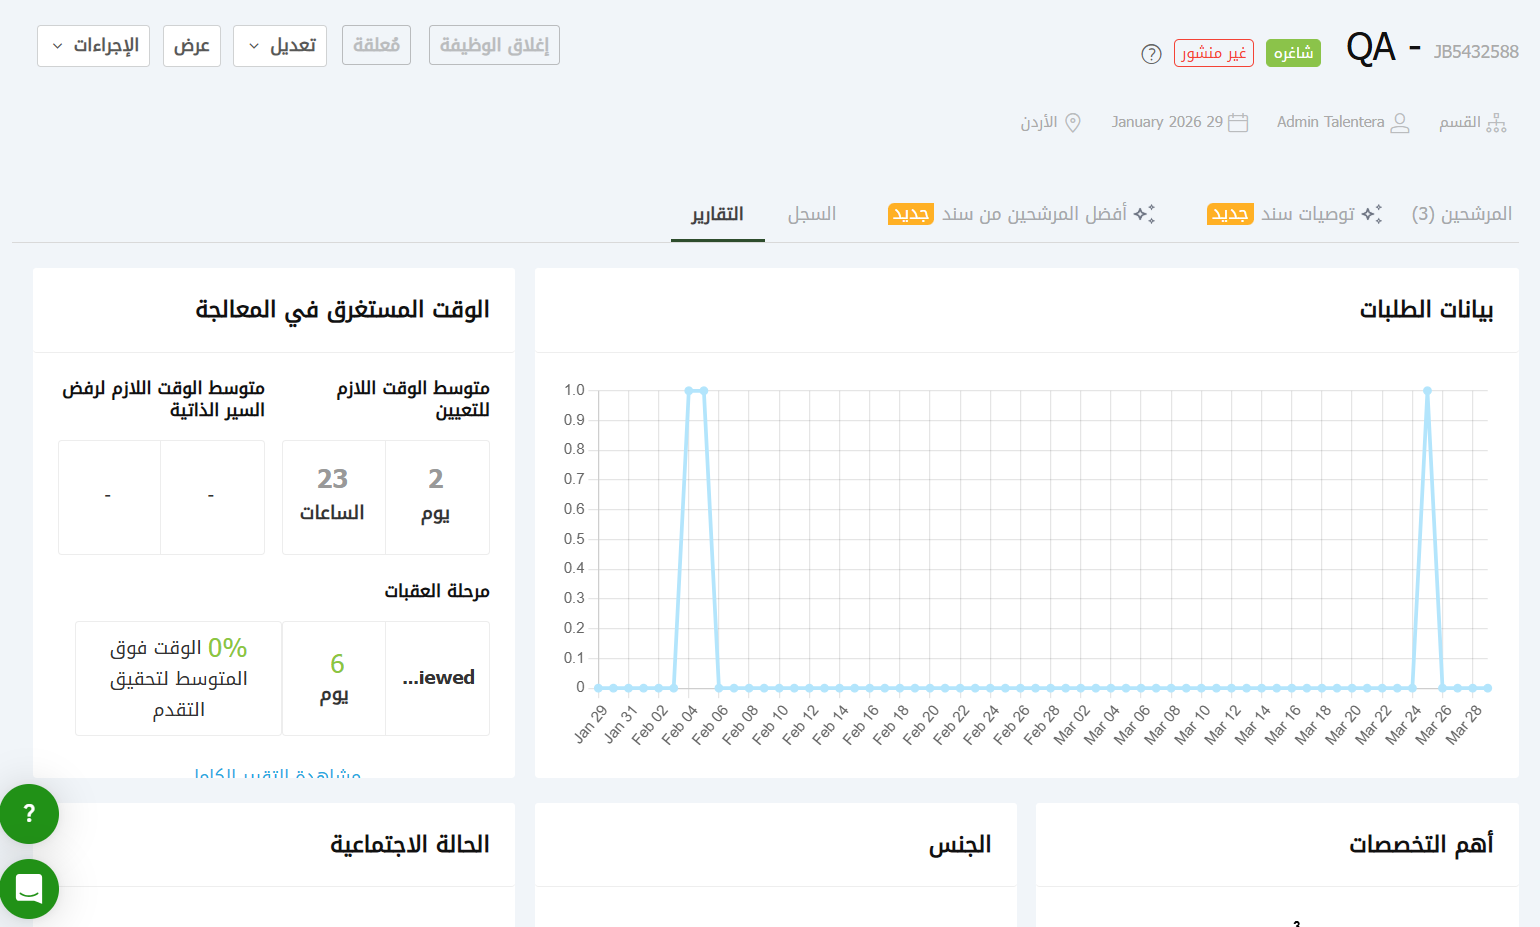Expand the الإجراءات actions dropdown
The width and height of the screenshot is (1540, 927).
[93, 46]
